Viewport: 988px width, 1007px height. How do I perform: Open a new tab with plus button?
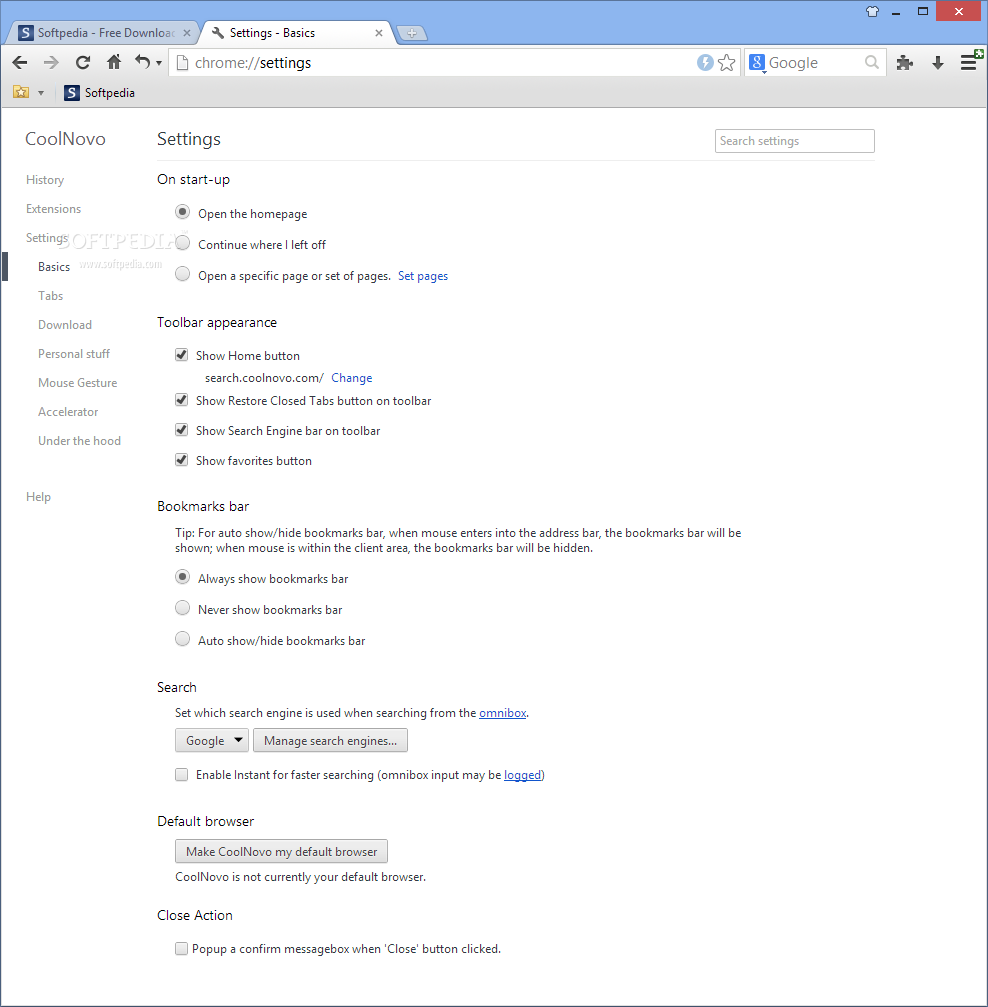pos(412,33)
